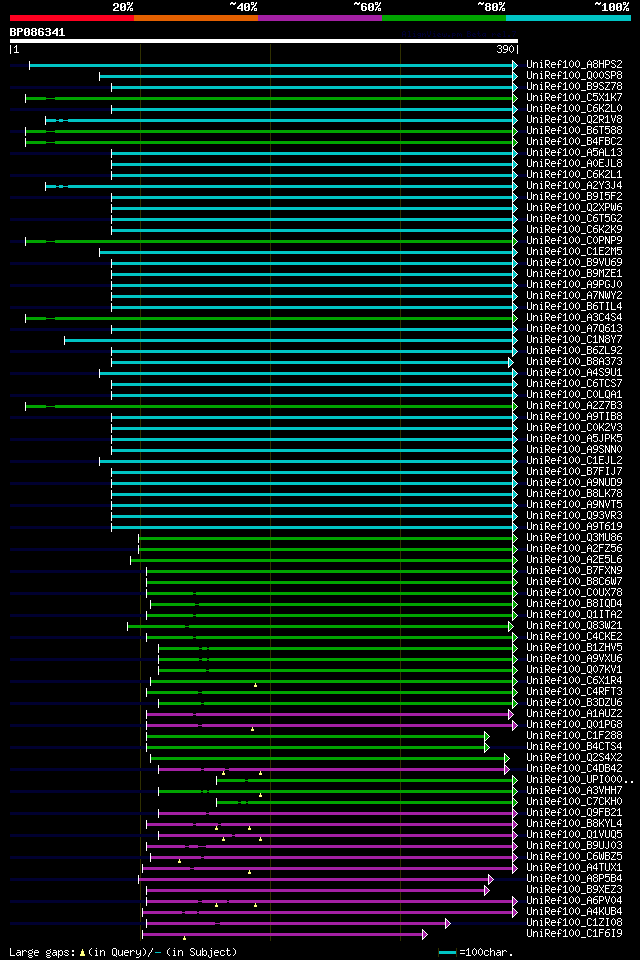Select UniRef100_B8A373 label
The width and height of the screenshot is (640, 960).
[574, 362]
